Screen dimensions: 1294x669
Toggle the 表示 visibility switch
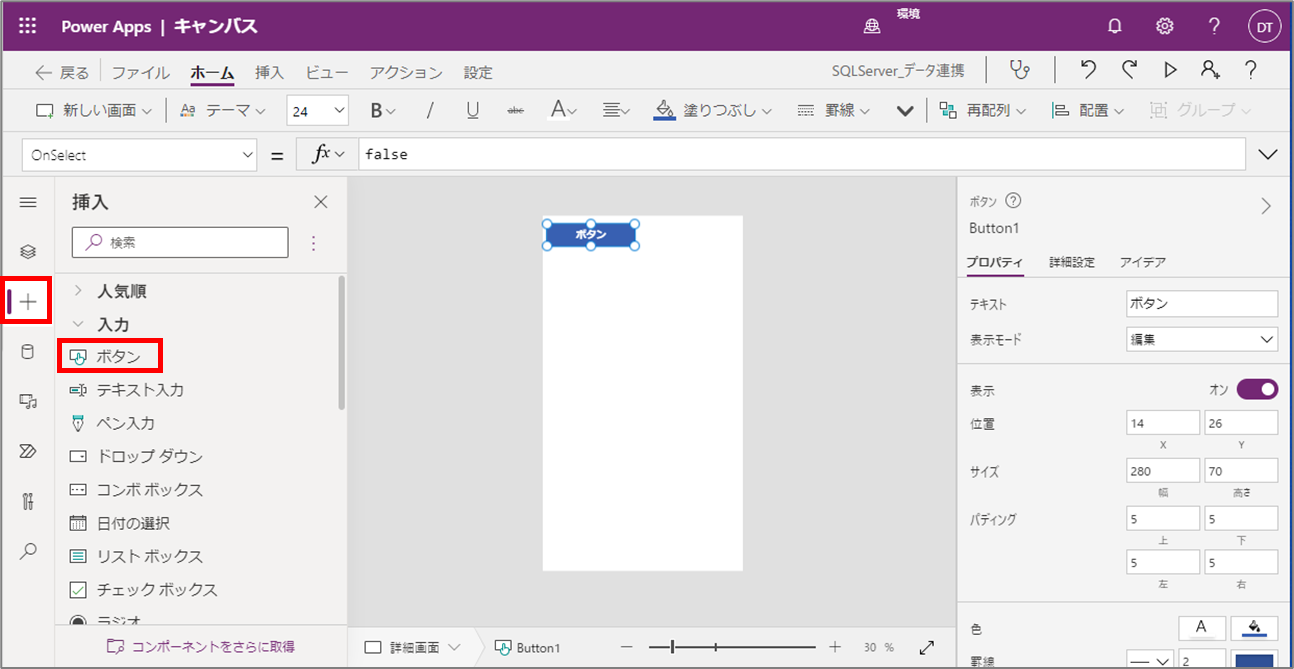click(1257, 389)
